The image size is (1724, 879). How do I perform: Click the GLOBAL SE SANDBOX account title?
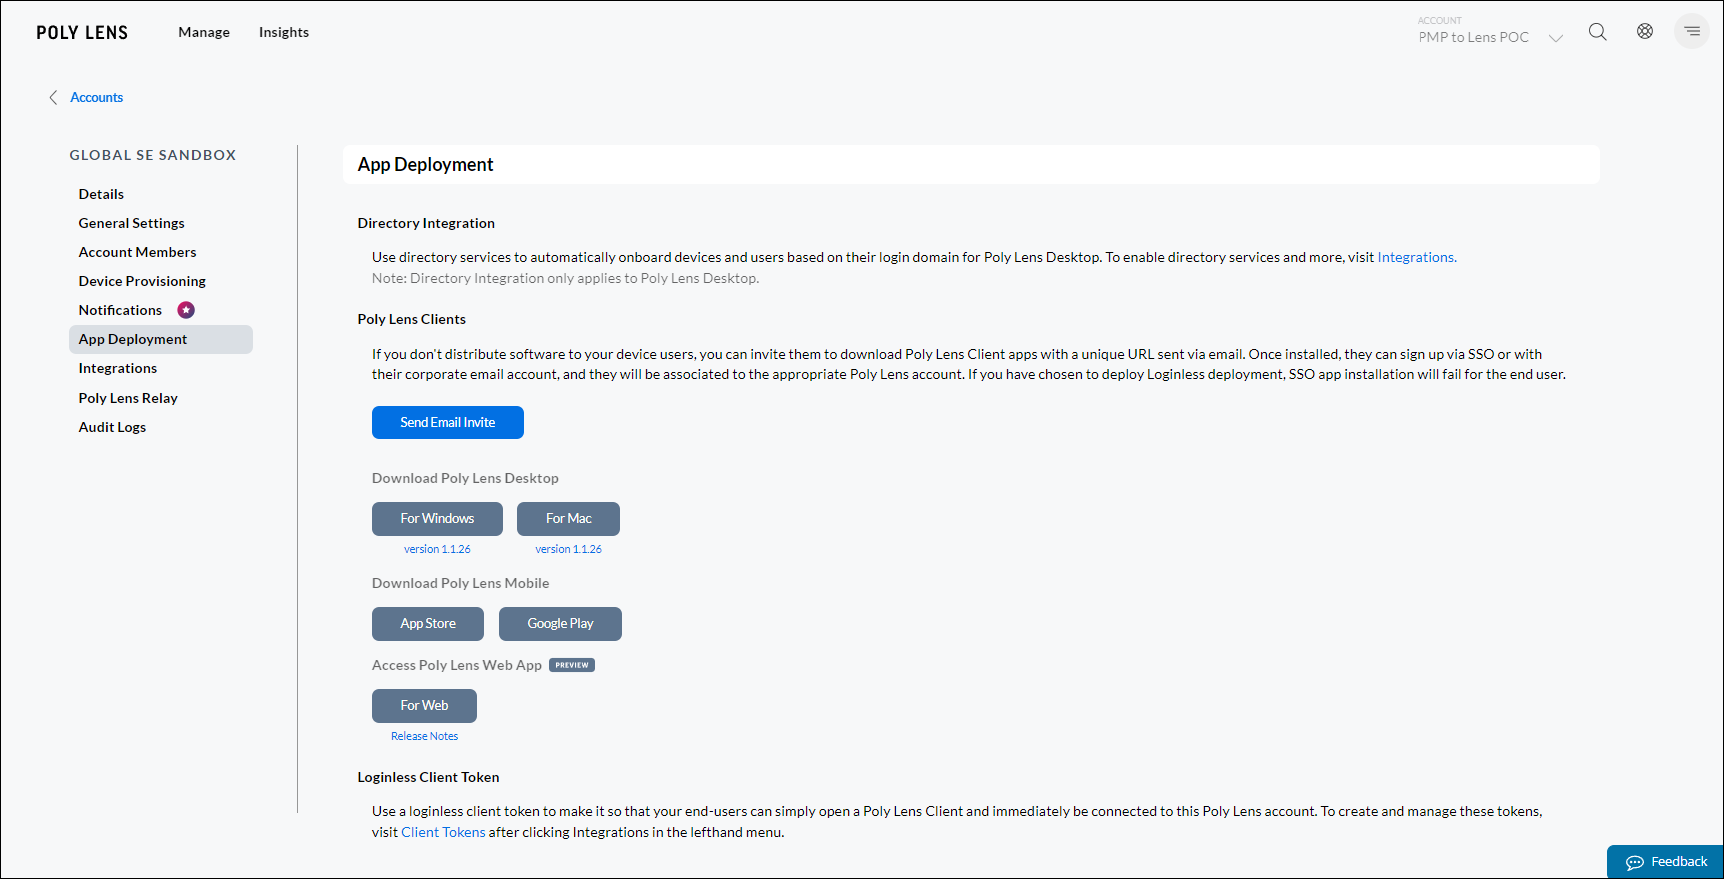coord(153,155)
